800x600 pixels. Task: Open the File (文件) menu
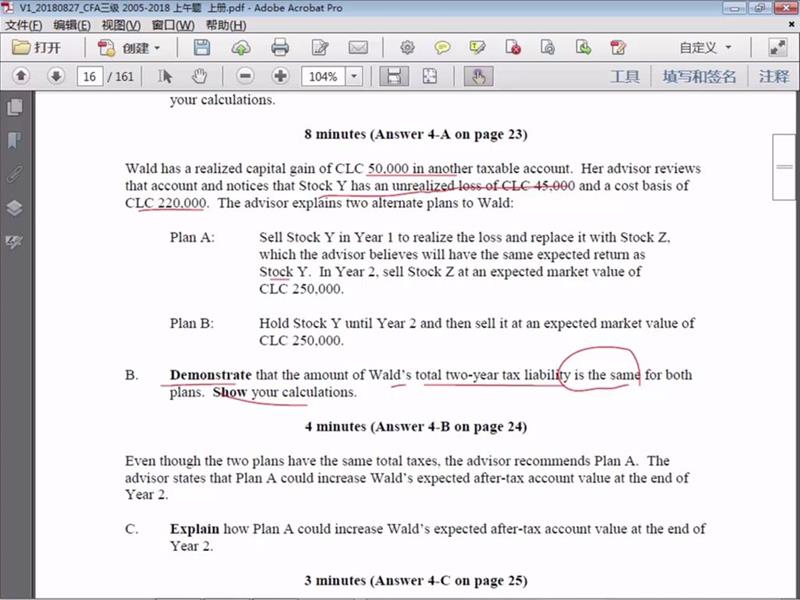click(23, 25)
